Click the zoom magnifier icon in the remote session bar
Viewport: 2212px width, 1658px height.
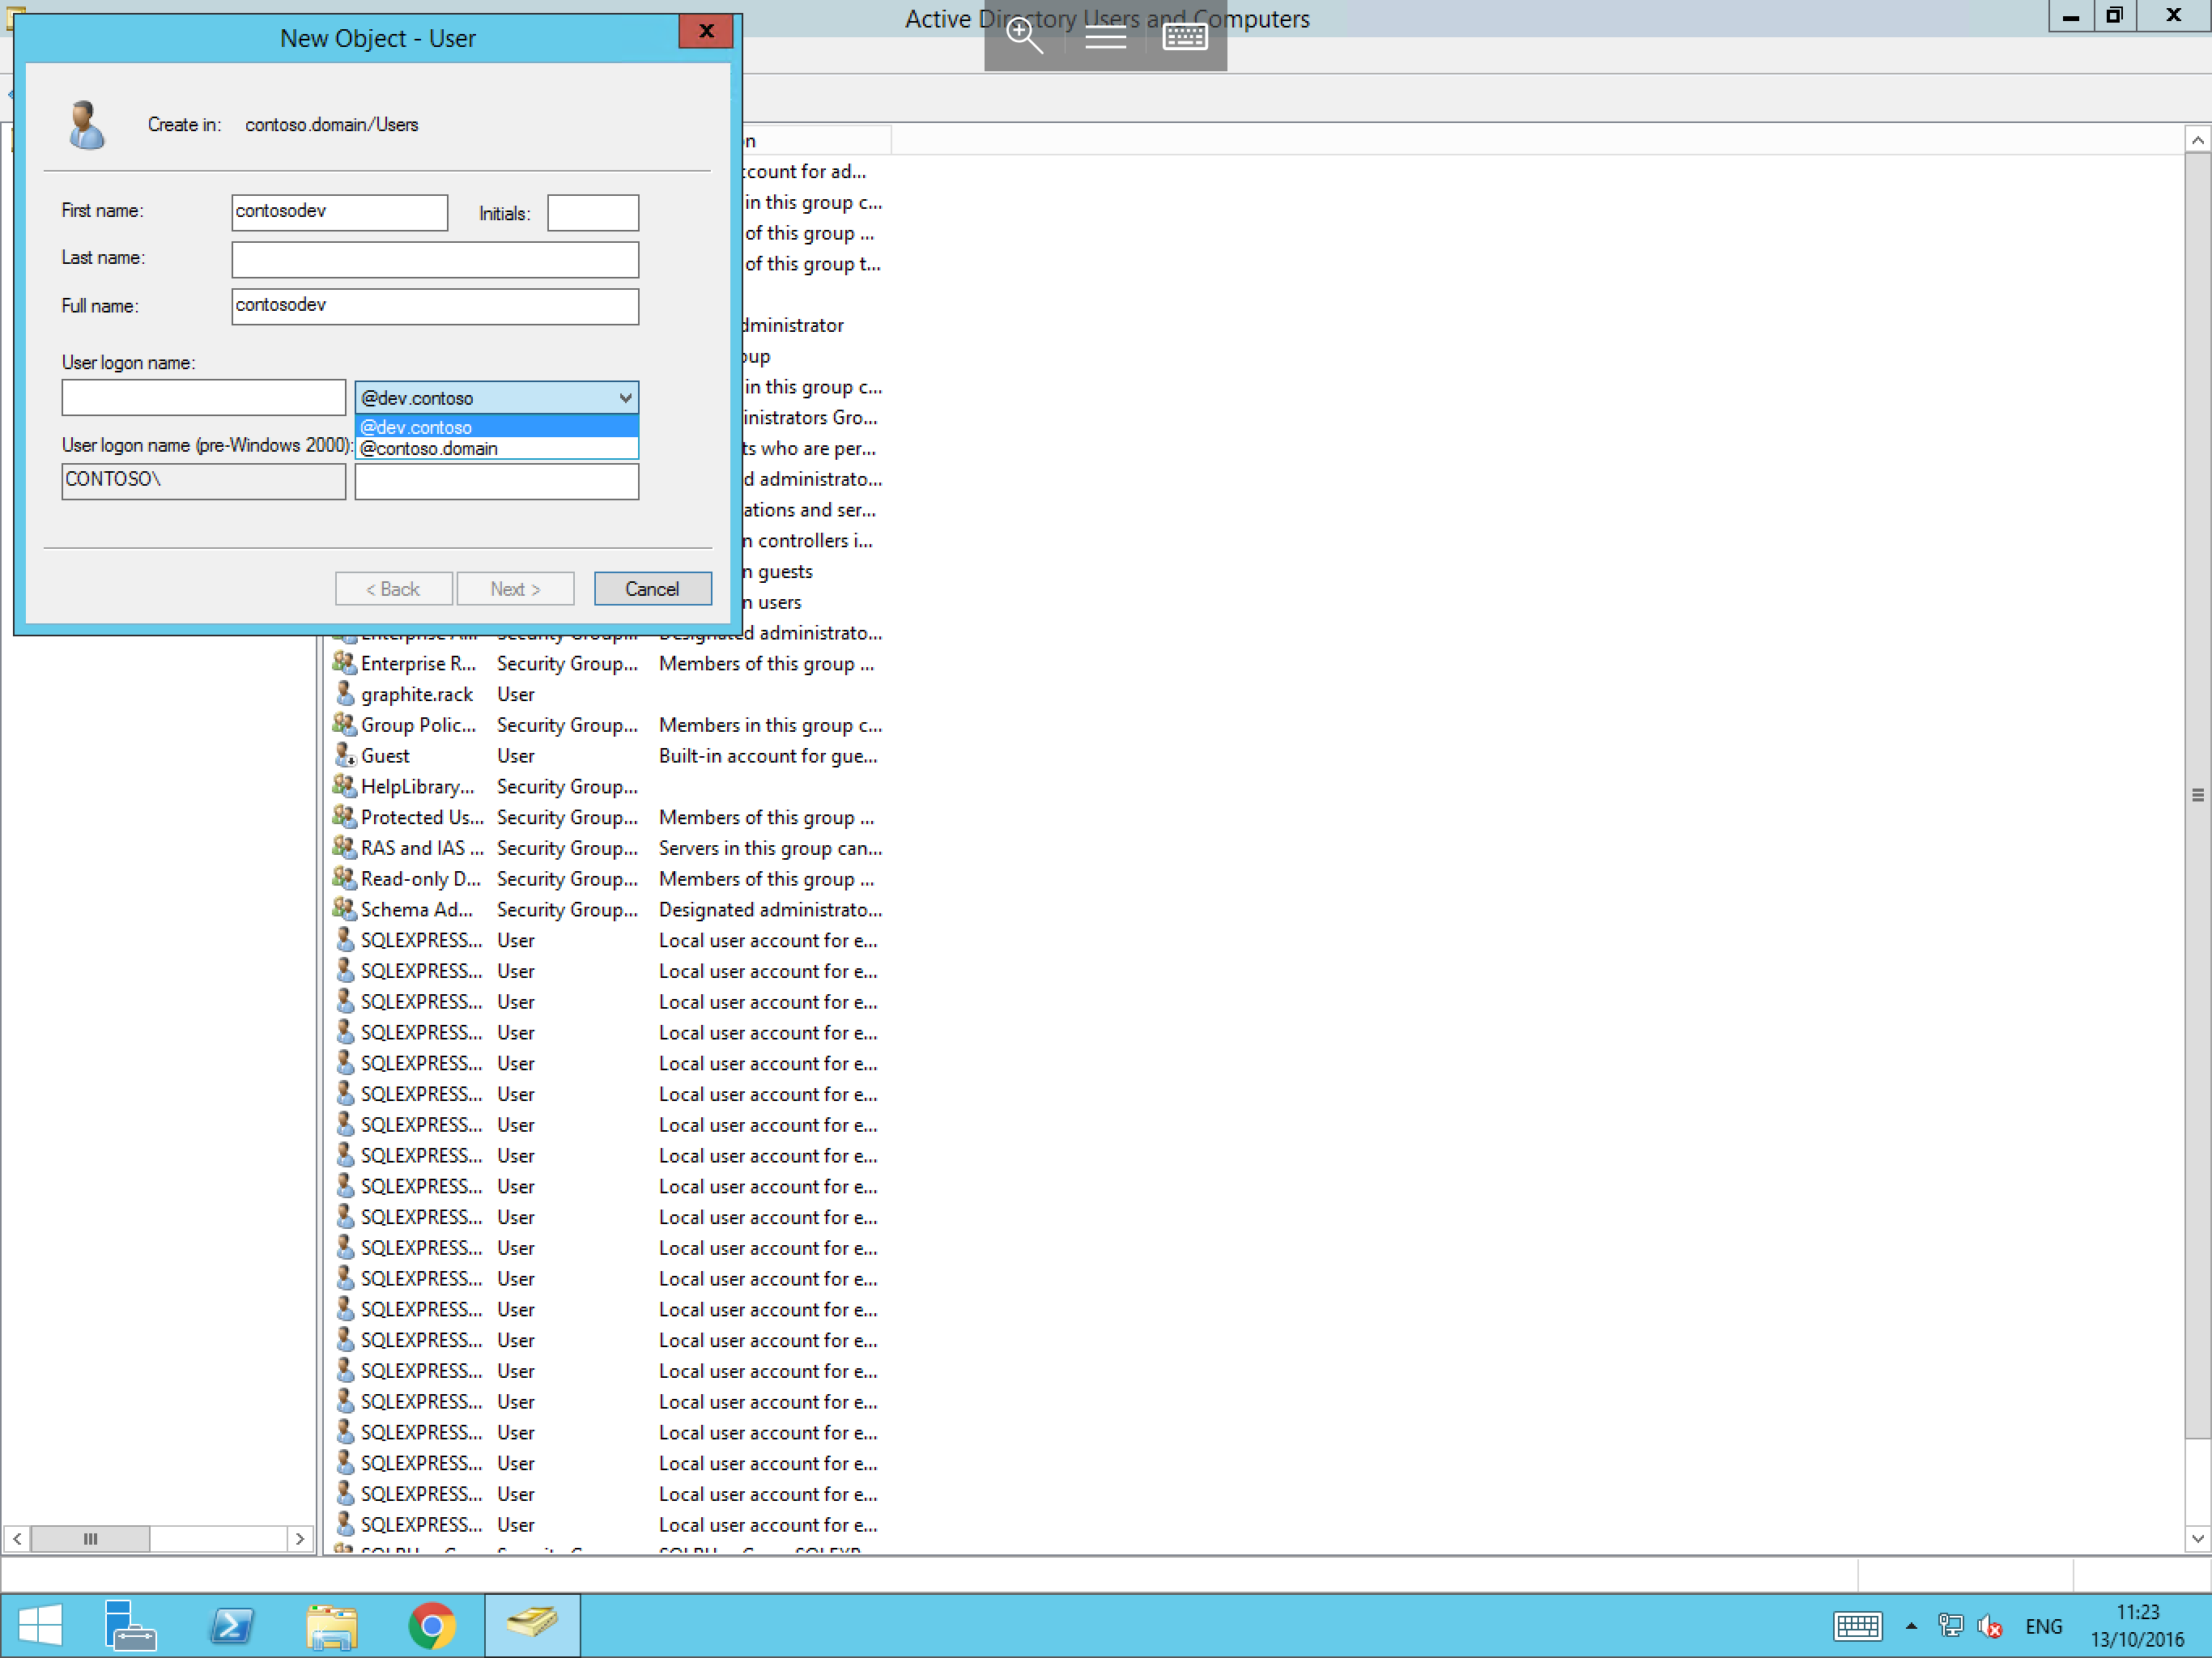pyautogui.click(x=1024, y=37)
